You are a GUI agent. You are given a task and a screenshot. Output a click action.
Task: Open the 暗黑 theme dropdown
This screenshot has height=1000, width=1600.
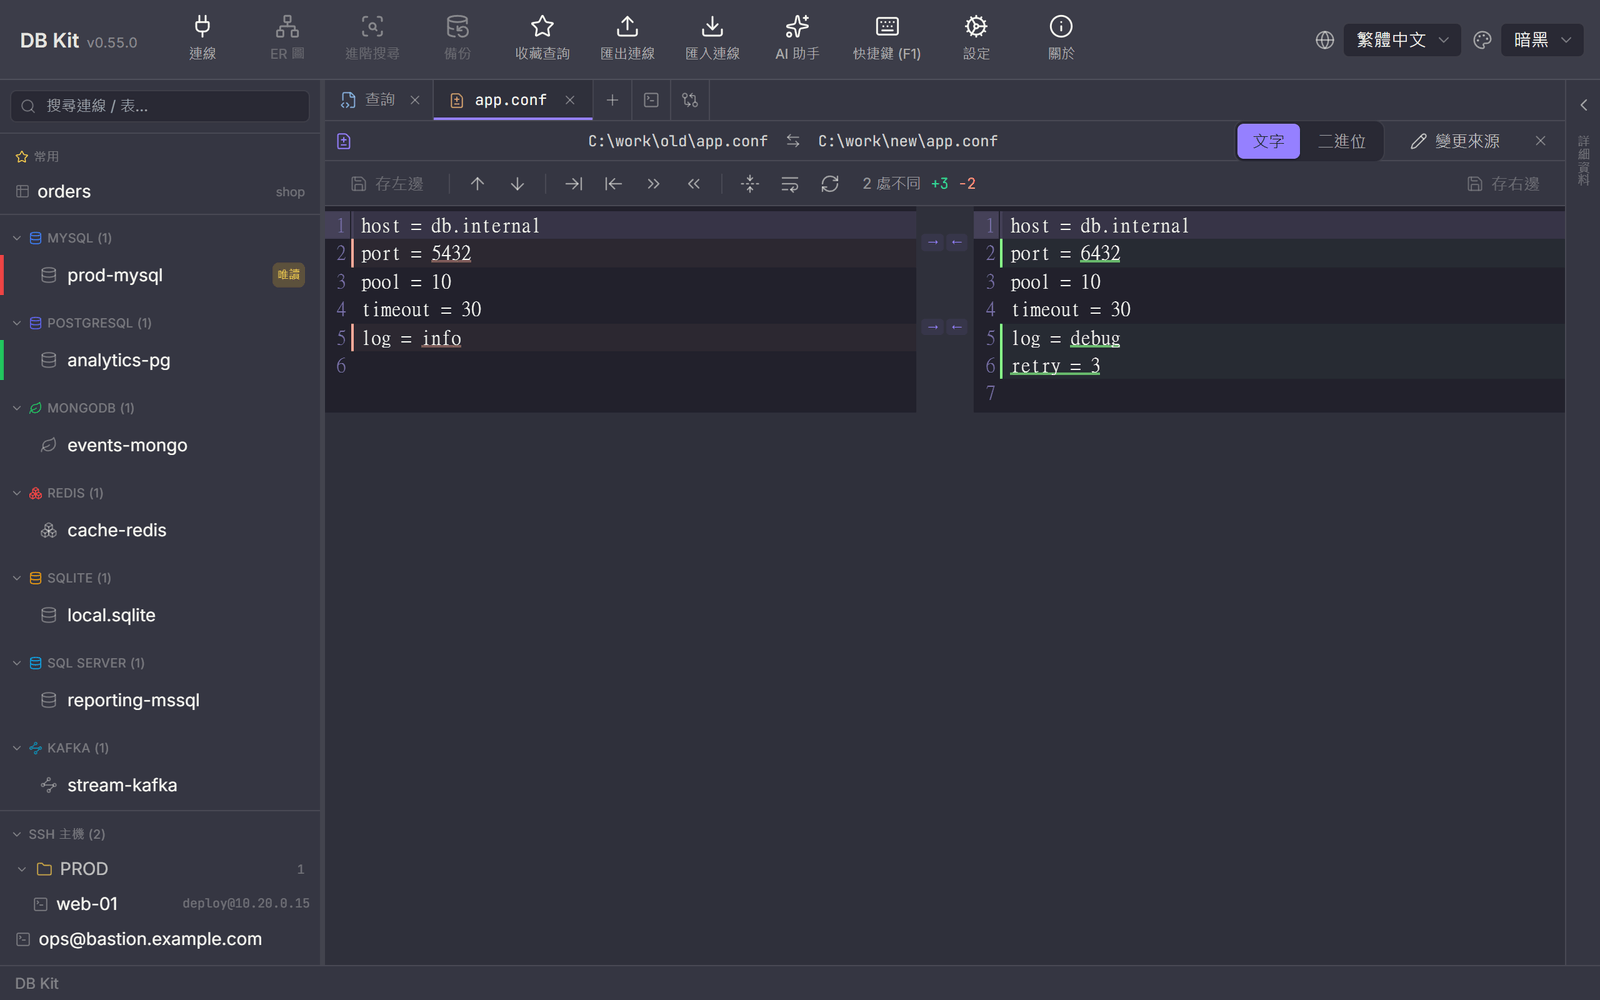pos(1541,40)
